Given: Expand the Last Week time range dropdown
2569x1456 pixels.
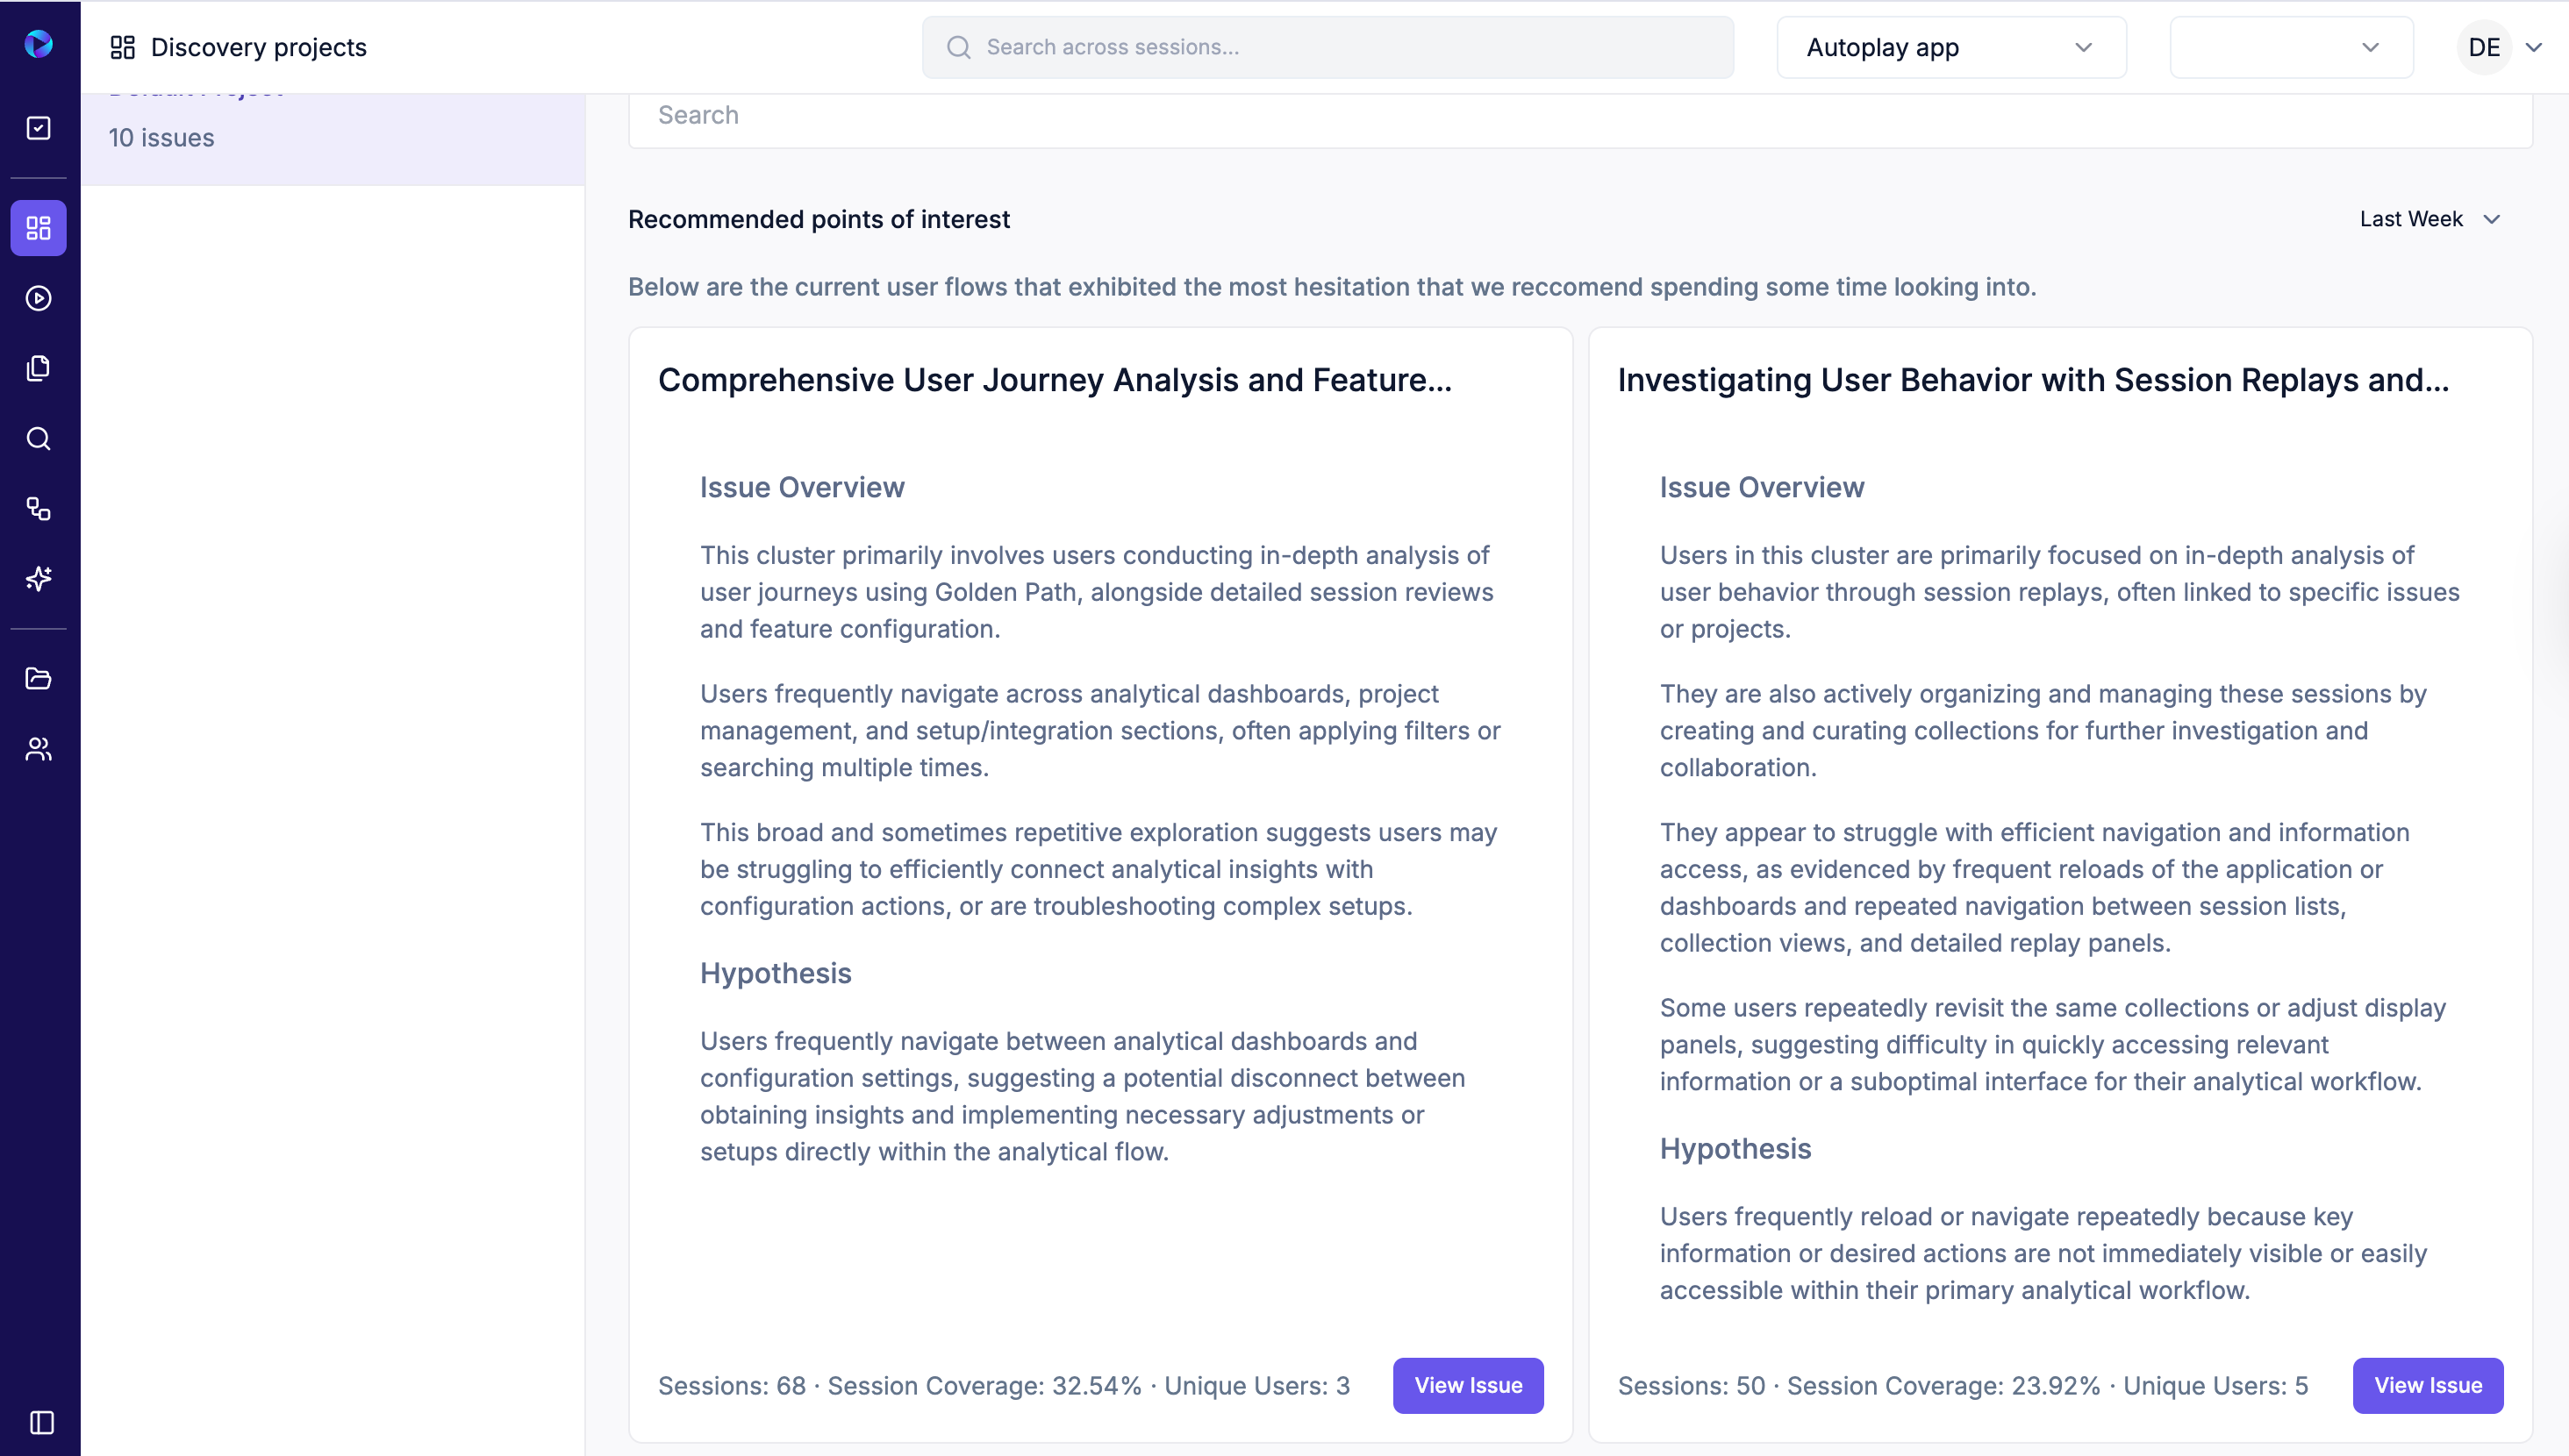Looking at the screenshot, I should coord(2429,219).
